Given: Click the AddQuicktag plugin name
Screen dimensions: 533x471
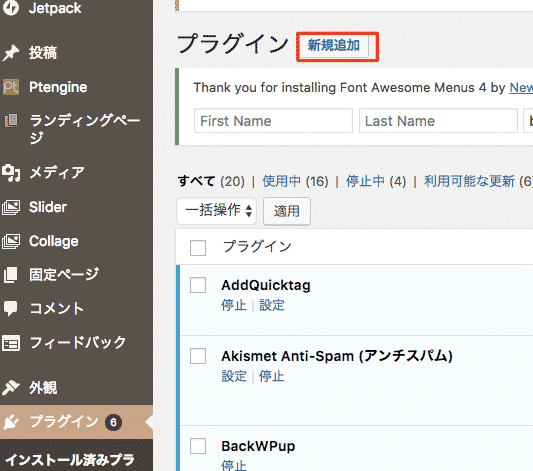Looking at the screenshot, I should coord(266,285).
